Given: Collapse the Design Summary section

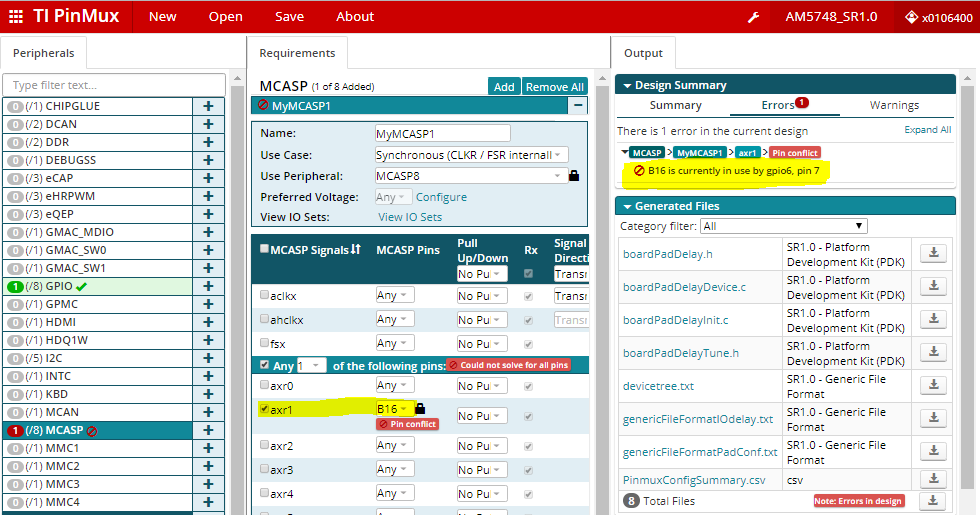Looking at the screenshot, I should point(627,86).
